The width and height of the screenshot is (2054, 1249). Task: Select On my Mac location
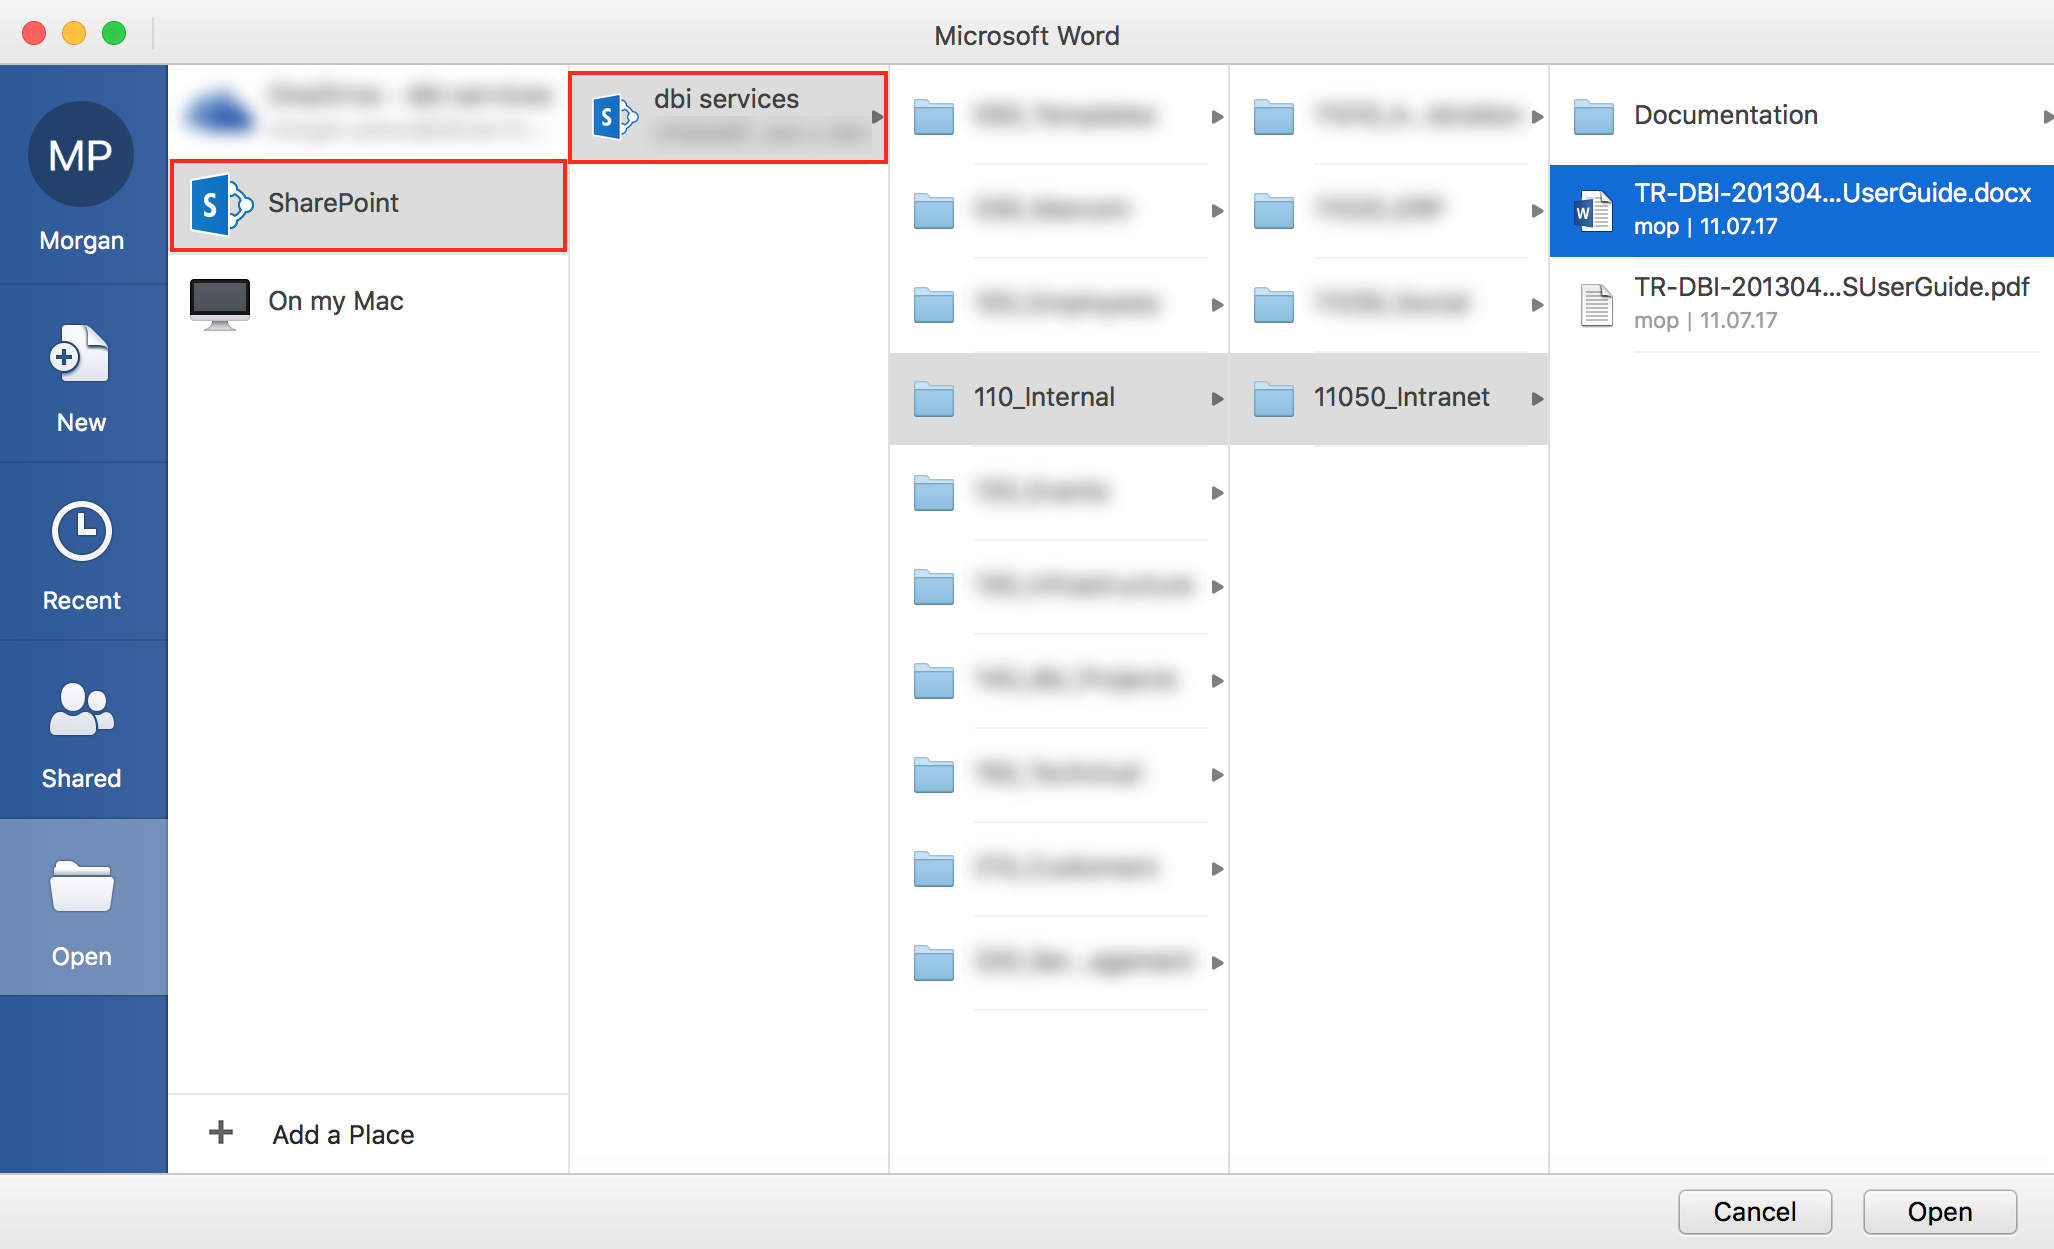click(x=368, y=301)
